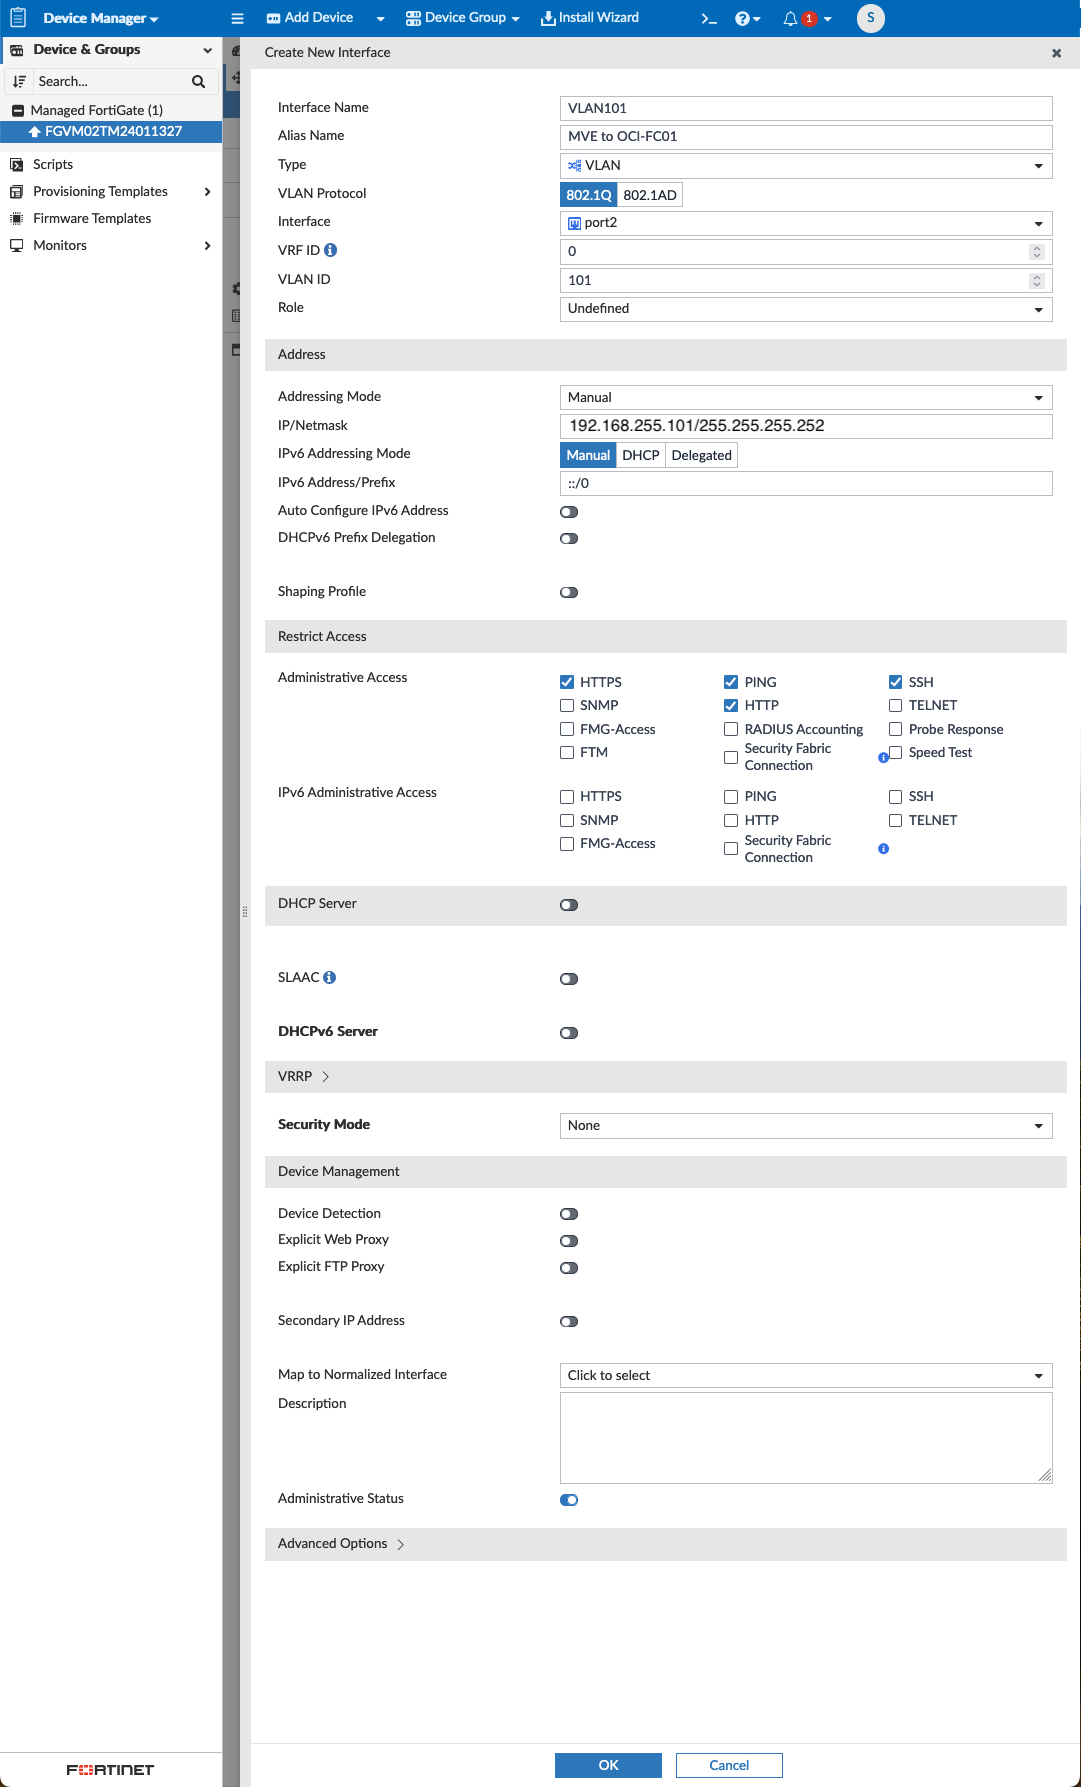Image resolution: width=1081 pixels, height=1787 pixels.
Task: Click the OK button
Action: 608,1765
